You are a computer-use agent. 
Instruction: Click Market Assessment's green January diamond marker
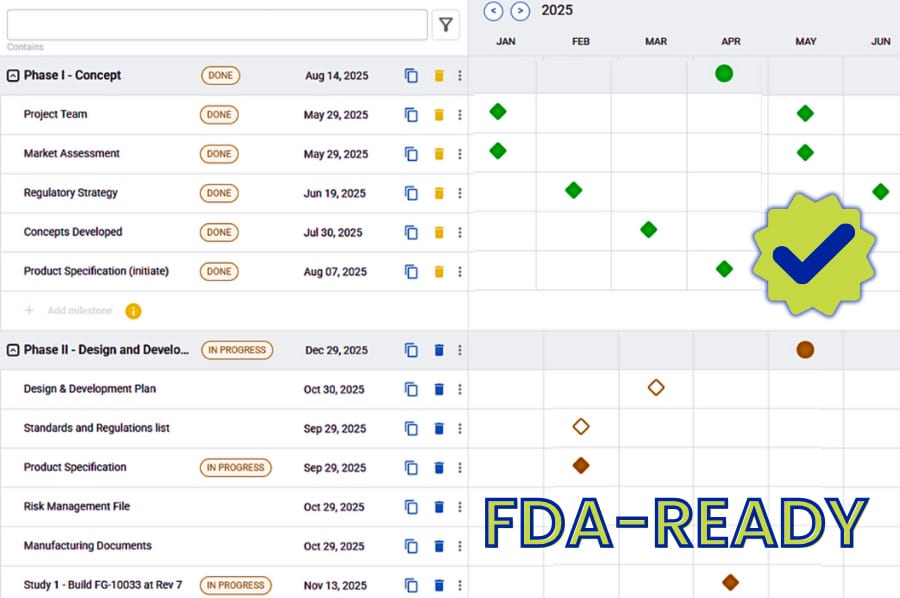[x=496, y=153]
